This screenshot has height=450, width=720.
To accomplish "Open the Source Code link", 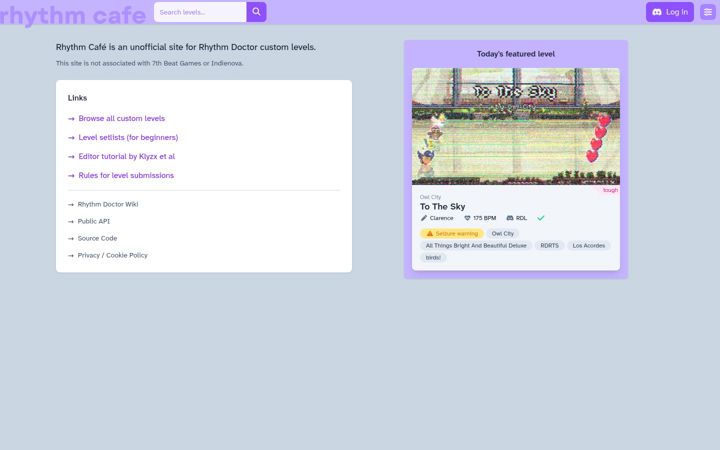I will point(97,238).
